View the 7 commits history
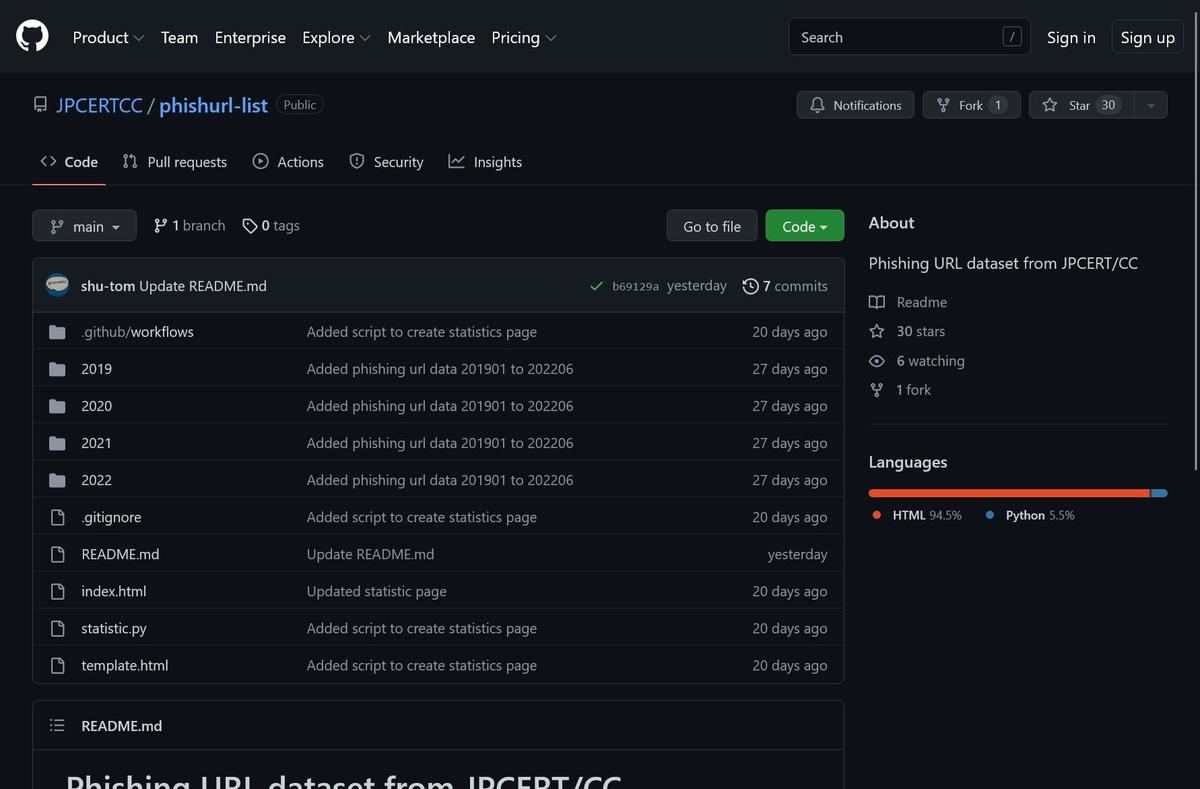The height and width of the screenshot is (789, 1200). (785, 286)
